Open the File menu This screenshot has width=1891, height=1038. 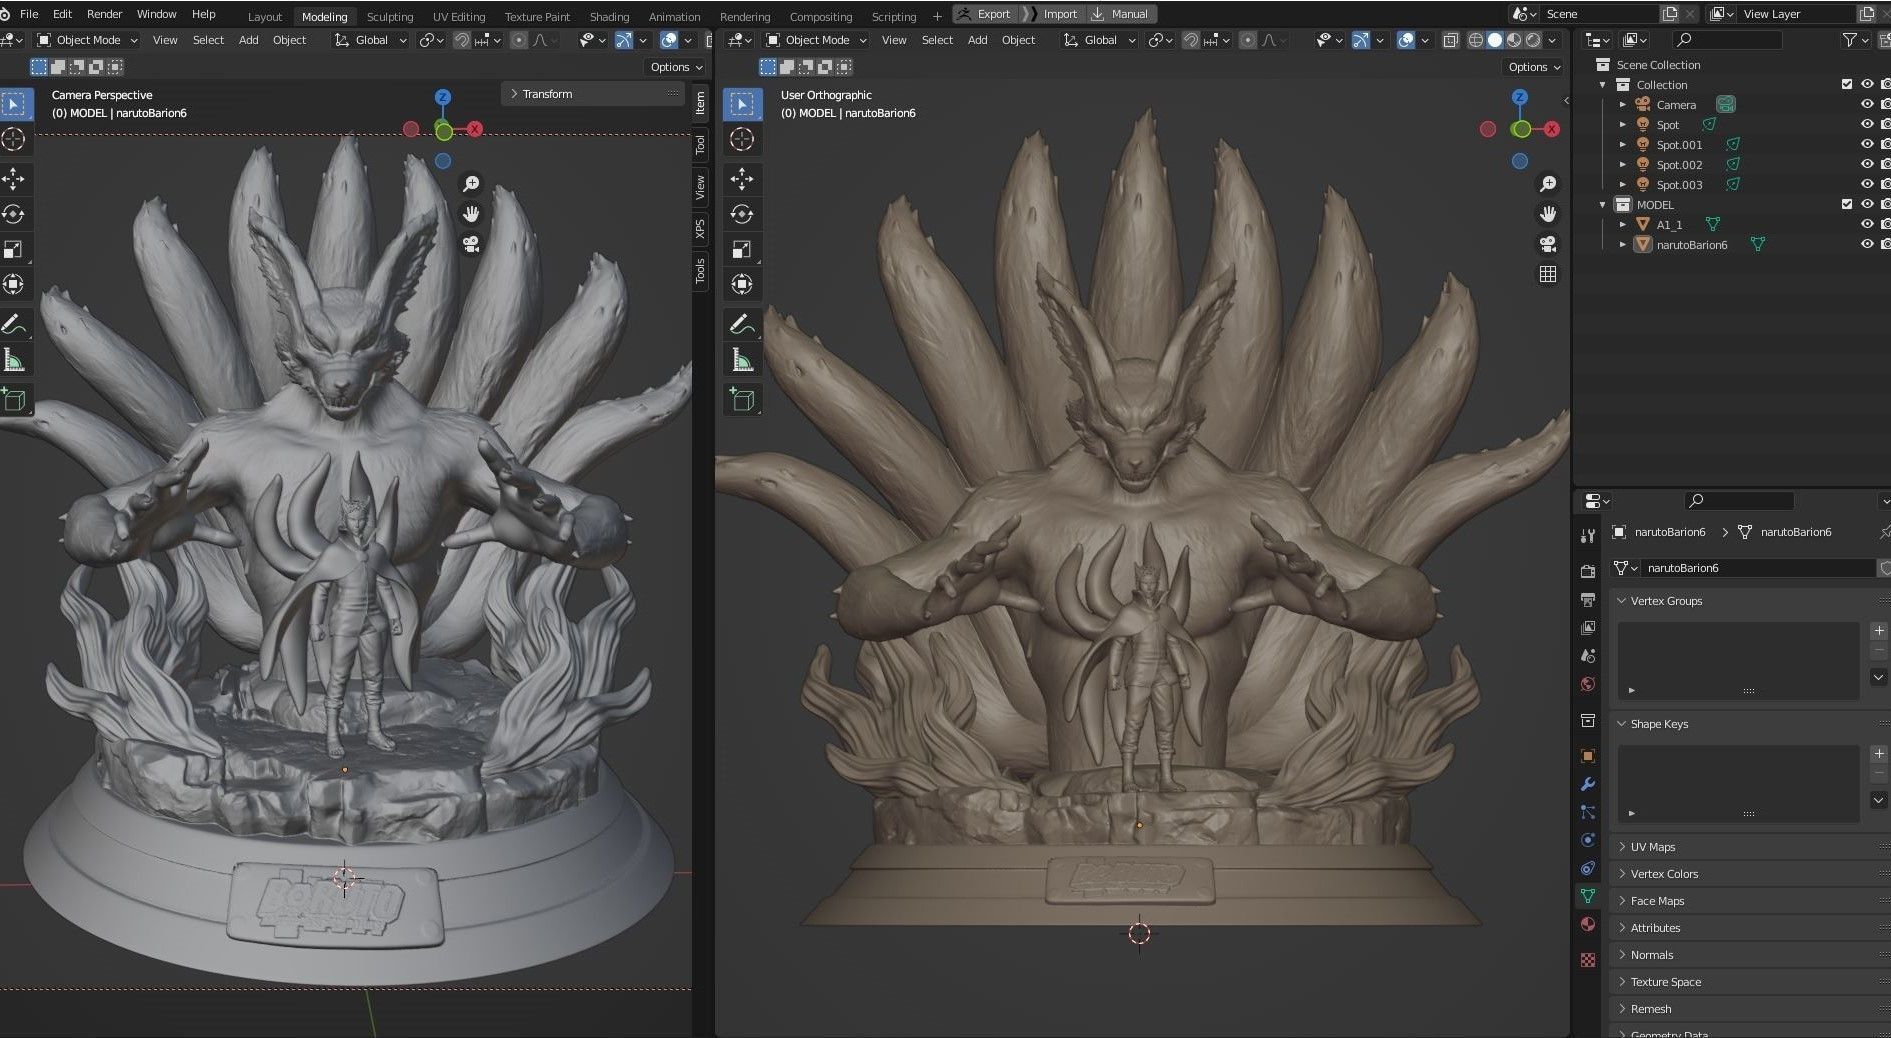point(29,14)
